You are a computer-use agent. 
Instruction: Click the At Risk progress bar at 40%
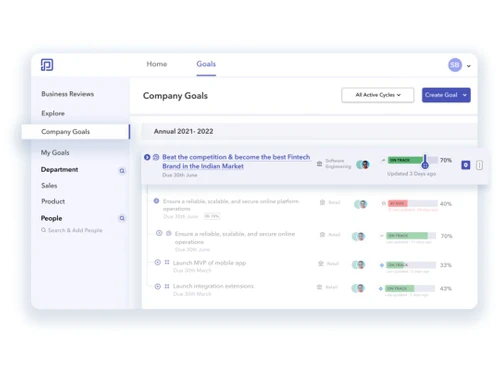(x=413, y=203)
